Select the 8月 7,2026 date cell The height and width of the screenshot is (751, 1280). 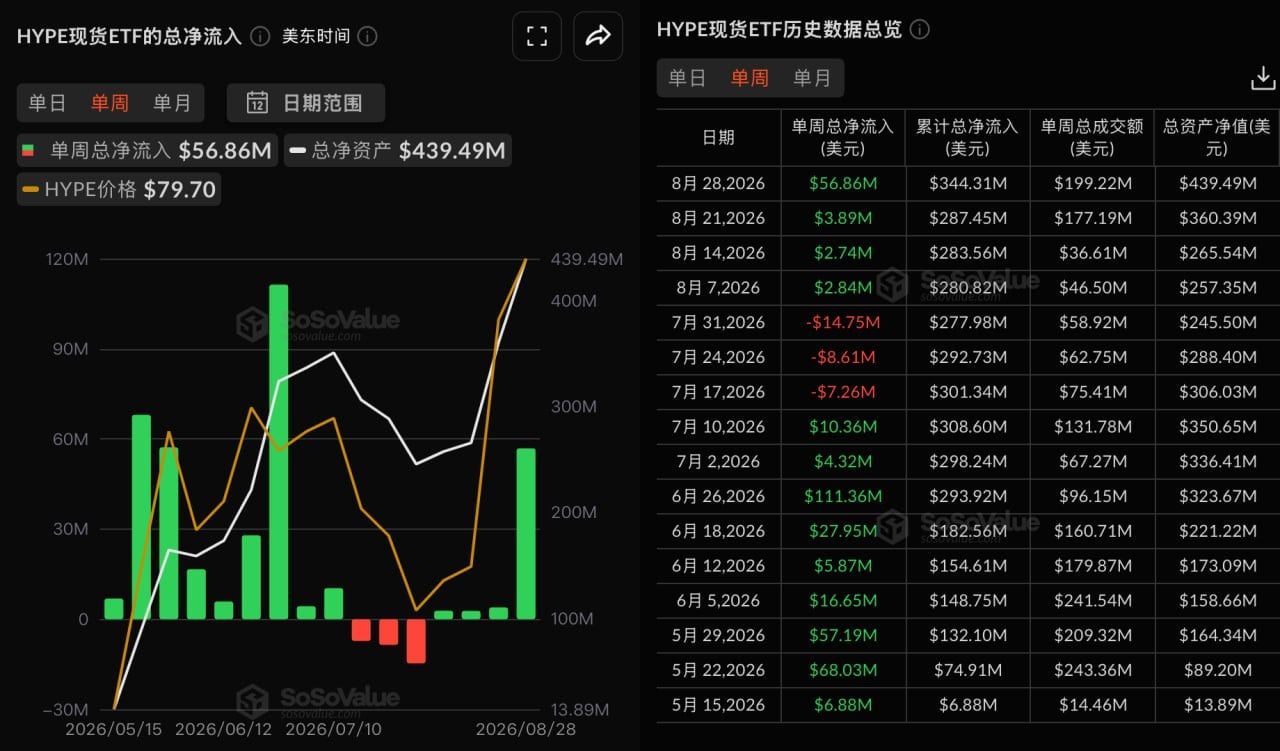pos(718,288)
